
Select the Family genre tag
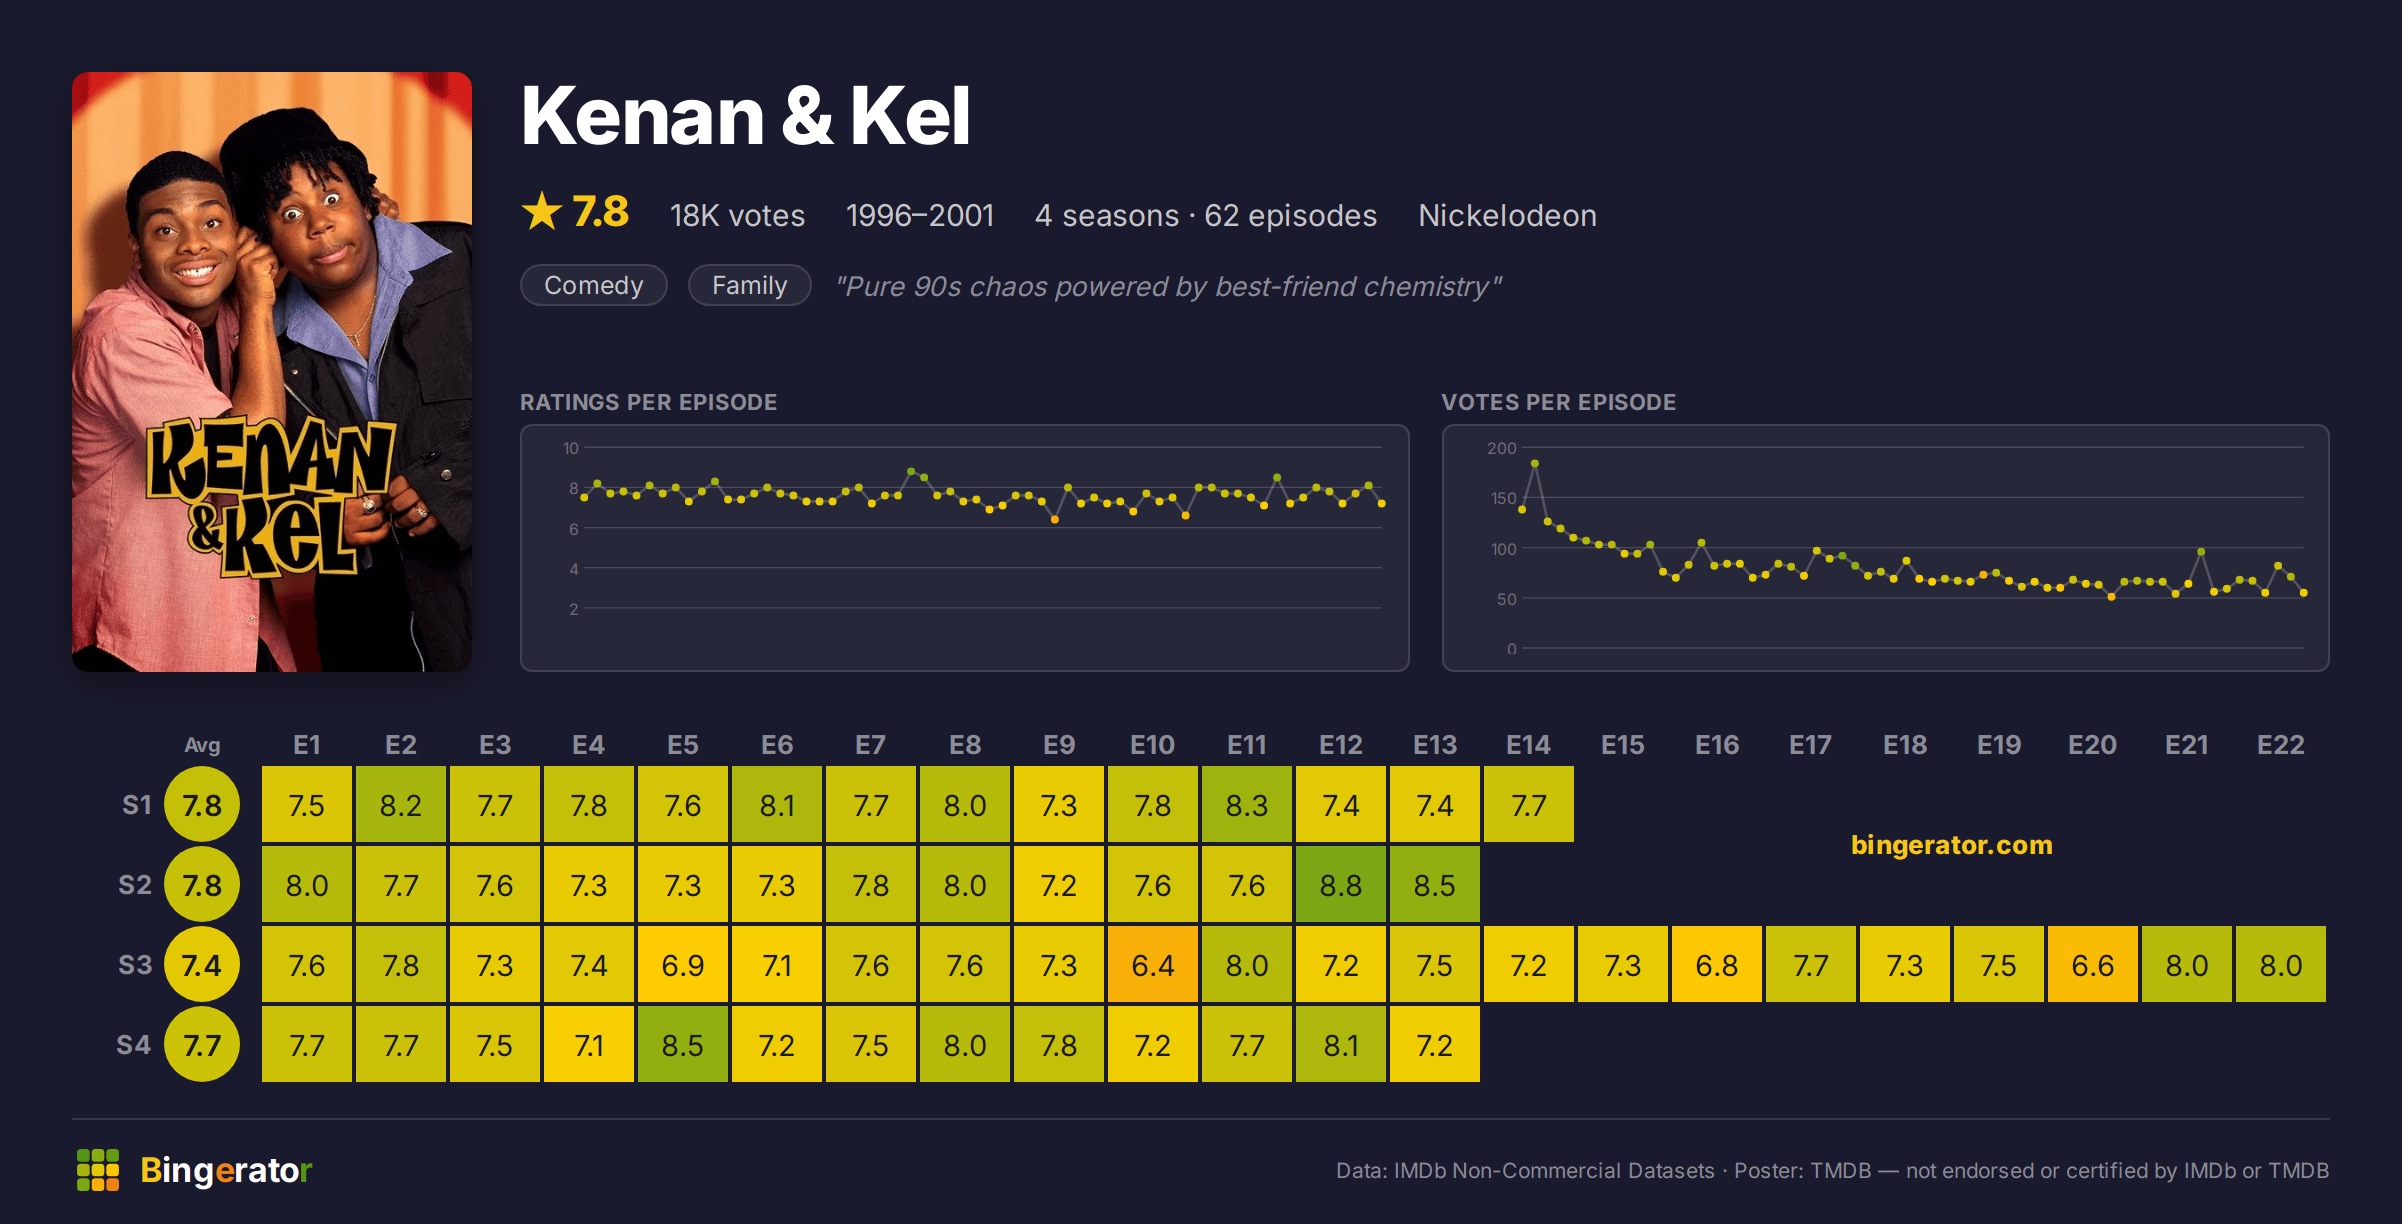coord(750,286)
